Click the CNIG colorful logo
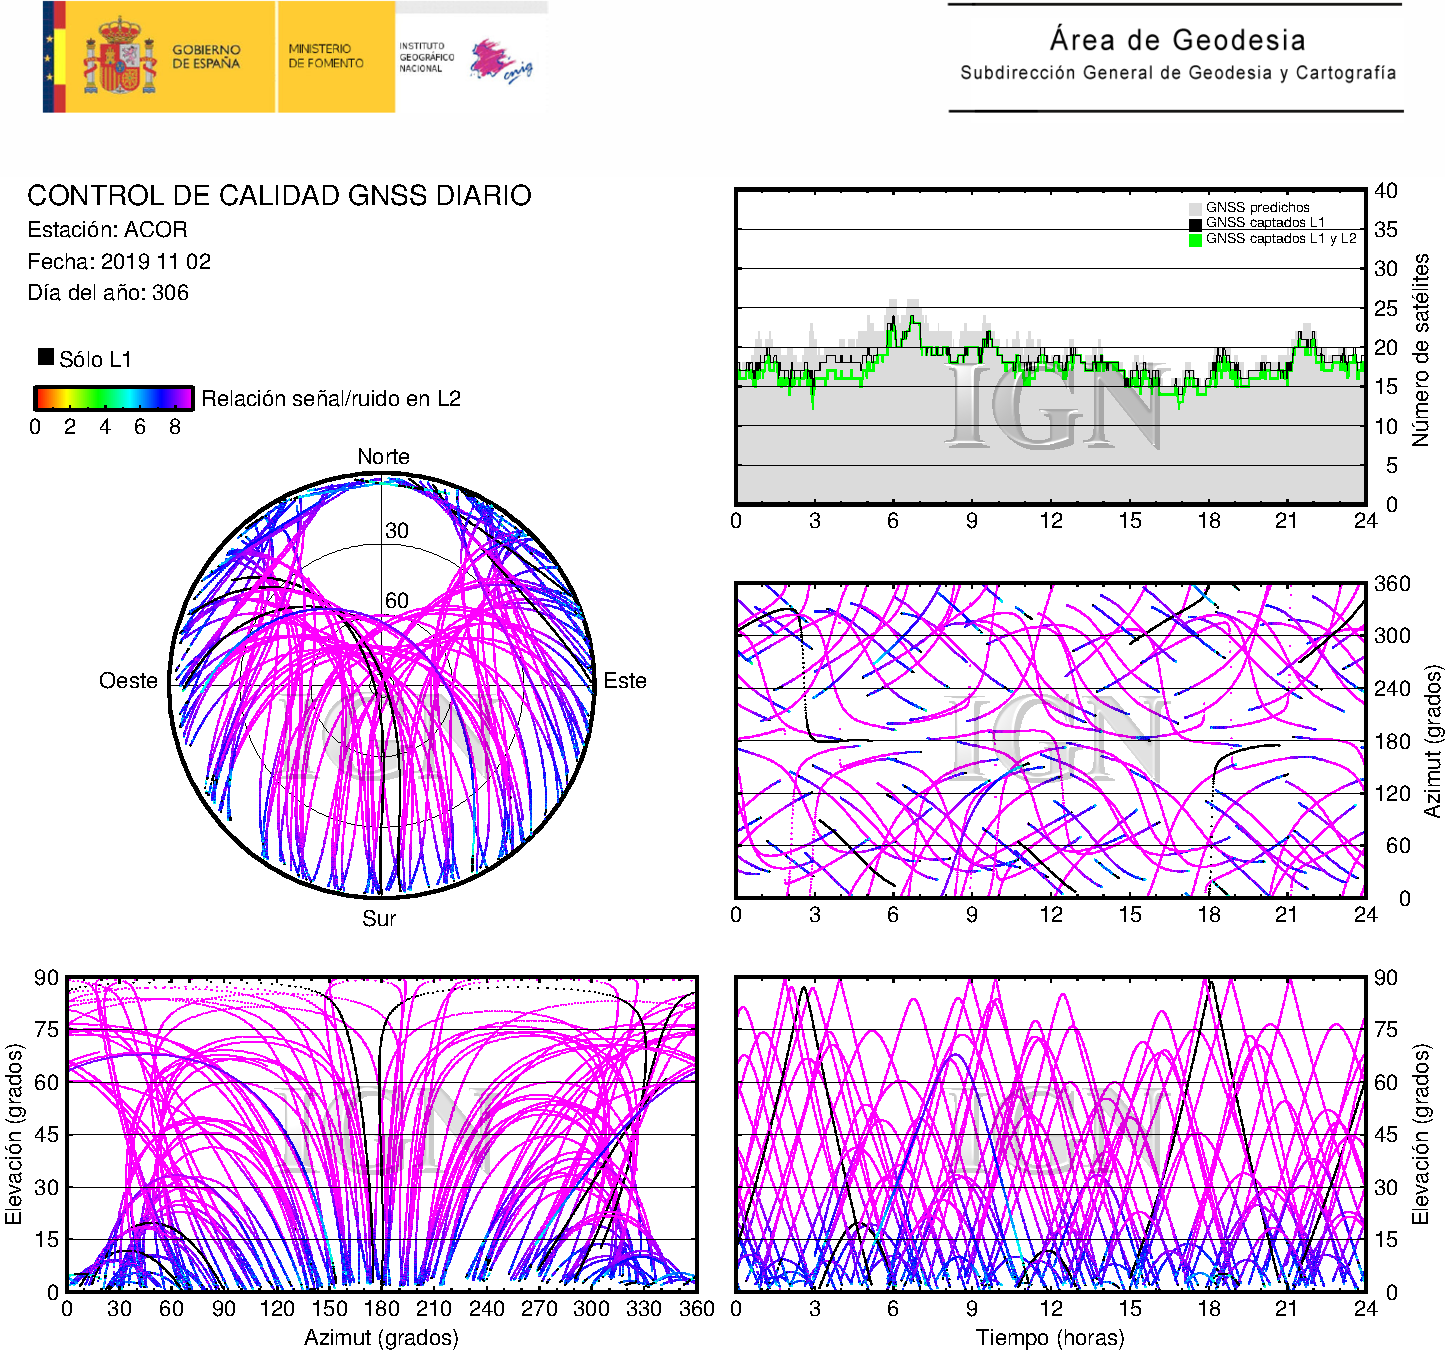The height and width of the screenshot is (1350, 1445). tap(501, 61)
